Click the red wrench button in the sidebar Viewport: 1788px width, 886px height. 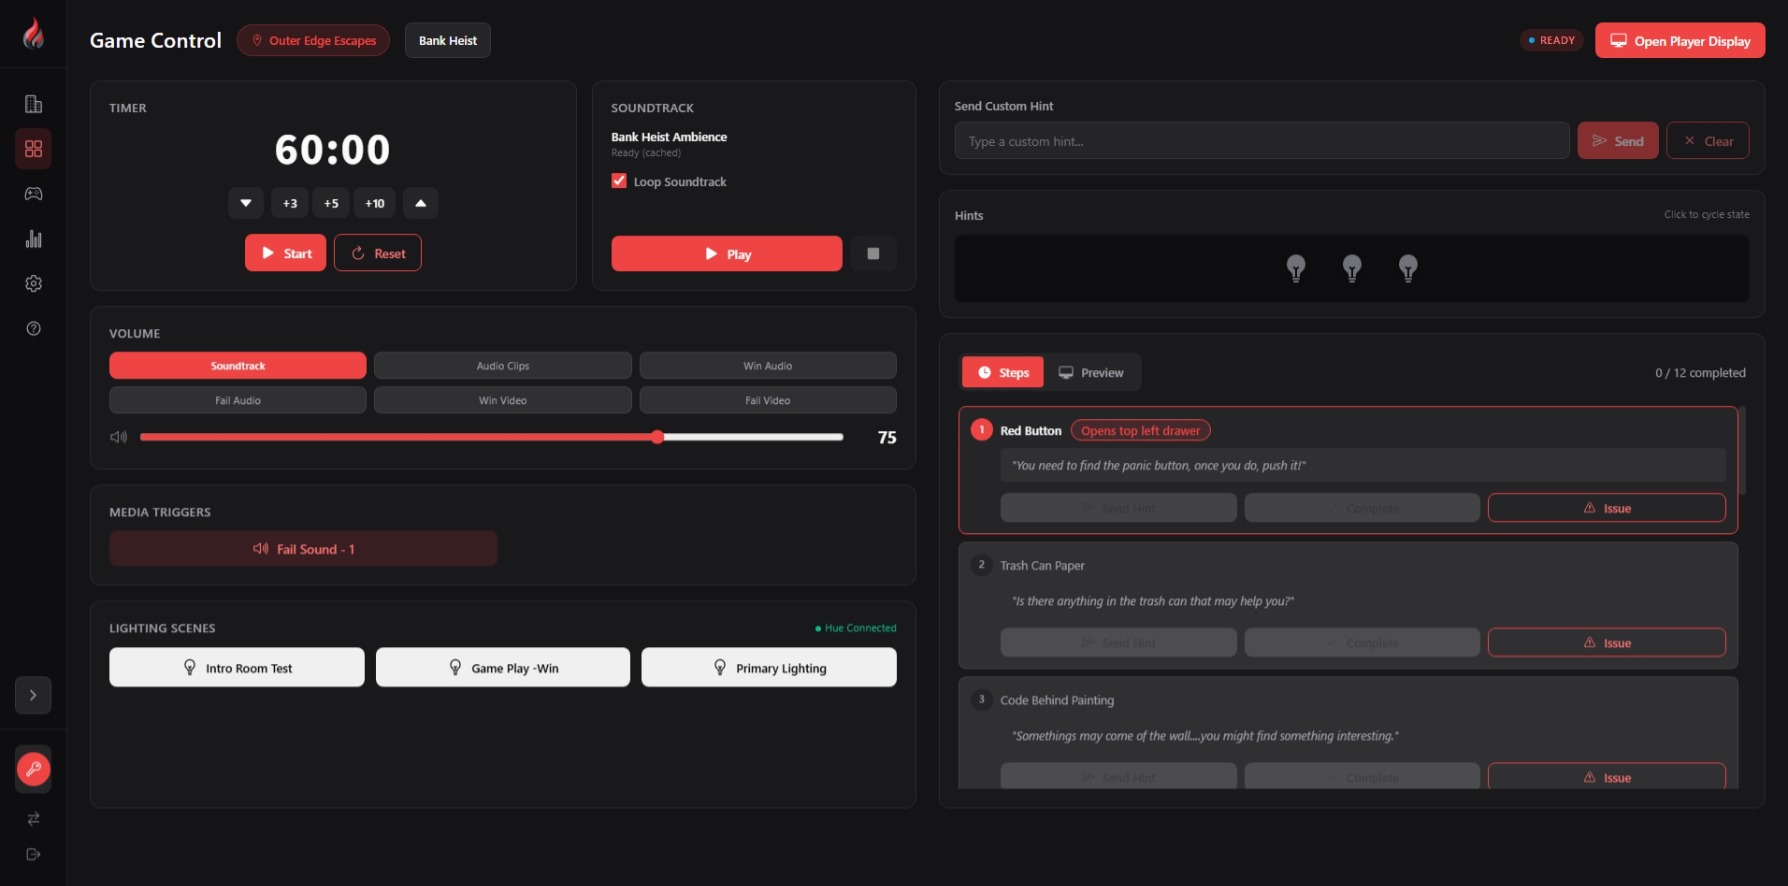point(33,769)
